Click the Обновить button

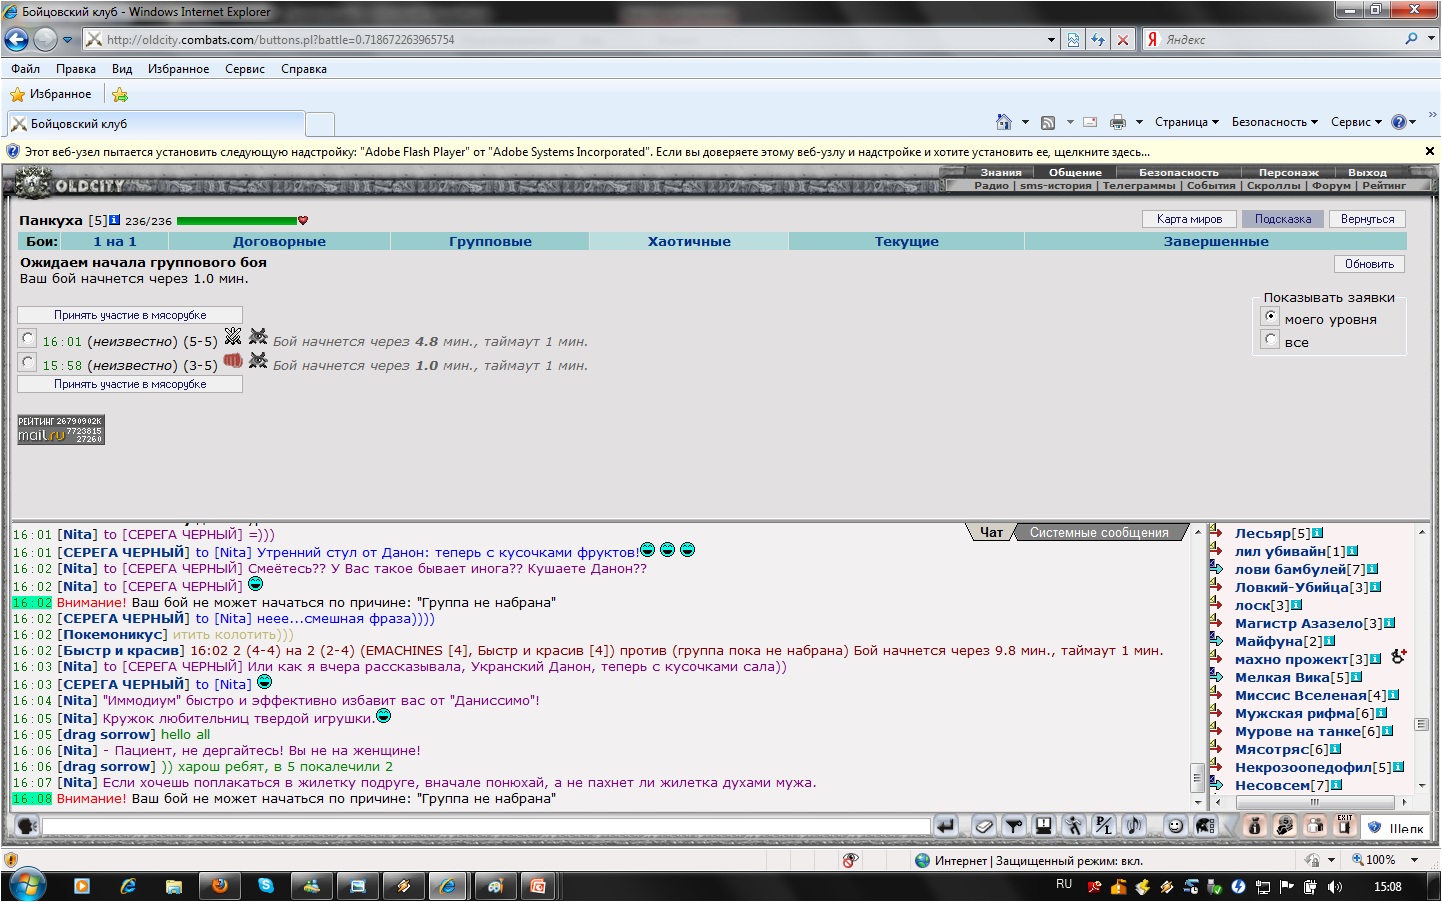1369,264
